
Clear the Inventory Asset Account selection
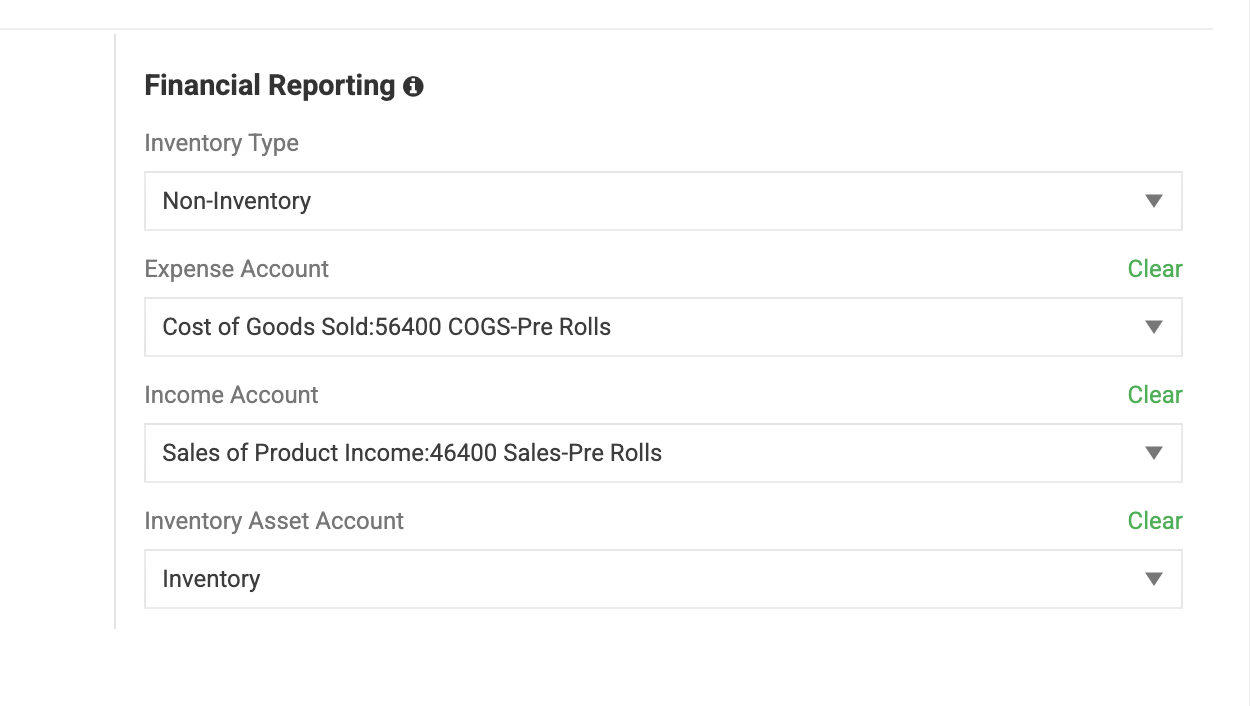[1154, 521]
